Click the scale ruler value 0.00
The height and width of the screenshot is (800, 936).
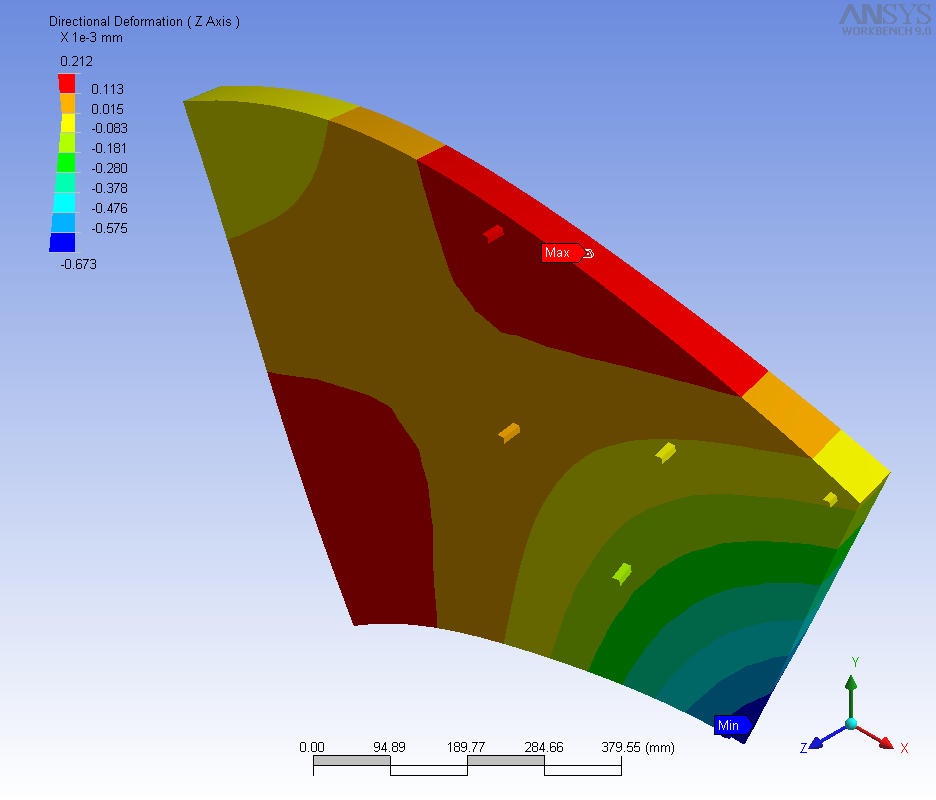[312, 747]
